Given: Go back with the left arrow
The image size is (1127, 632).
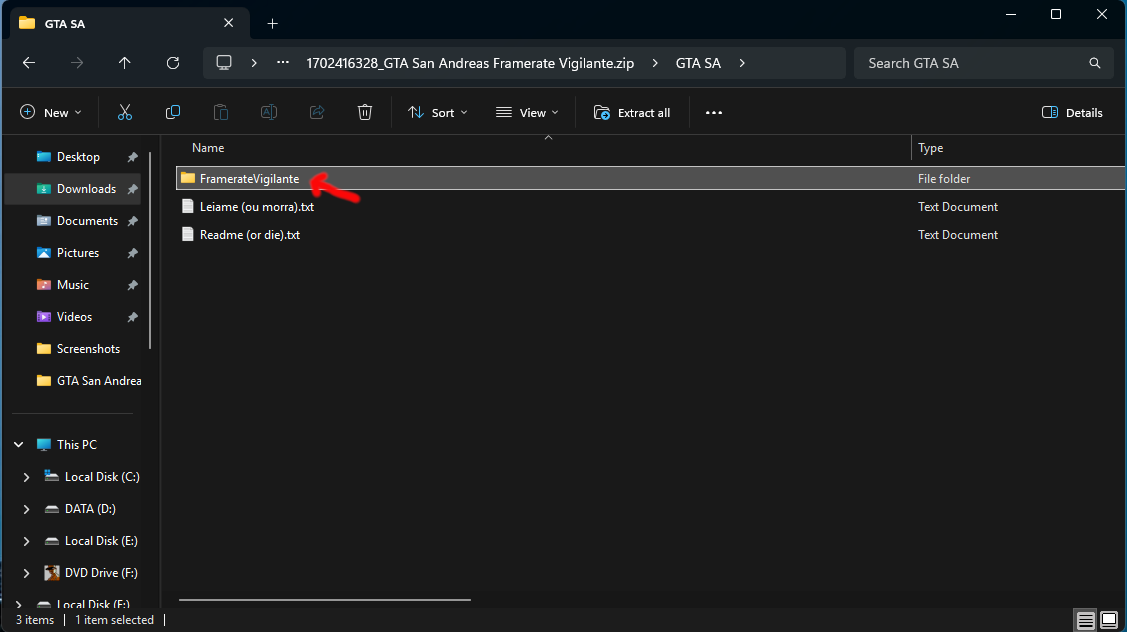Looking at the screenshot, I should click(x=29, y=63).
